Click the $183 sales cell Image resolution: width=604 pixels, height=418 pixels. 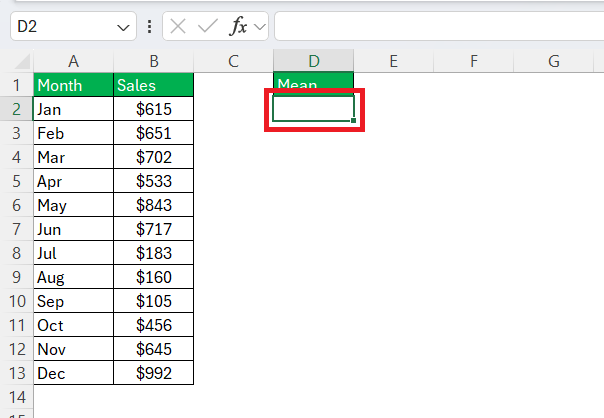pos(154,253)
